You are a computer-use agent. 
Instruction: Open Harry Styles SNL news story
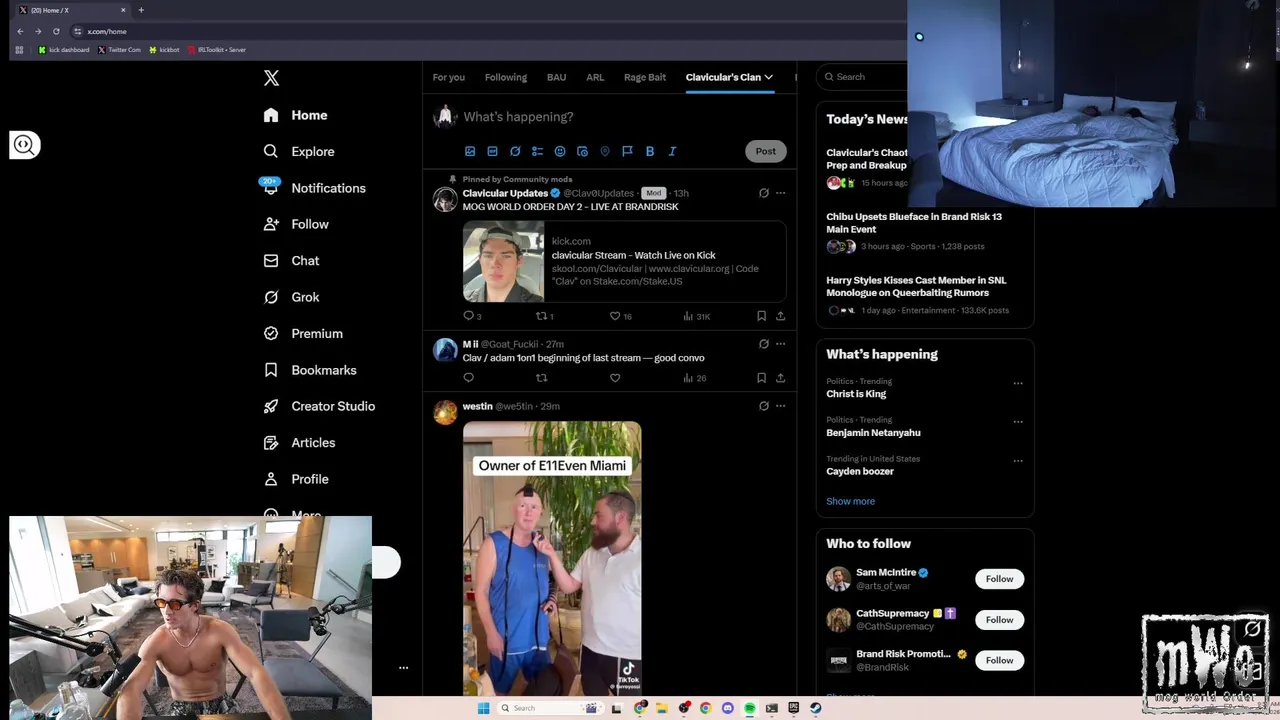click(x=916, y=286)
